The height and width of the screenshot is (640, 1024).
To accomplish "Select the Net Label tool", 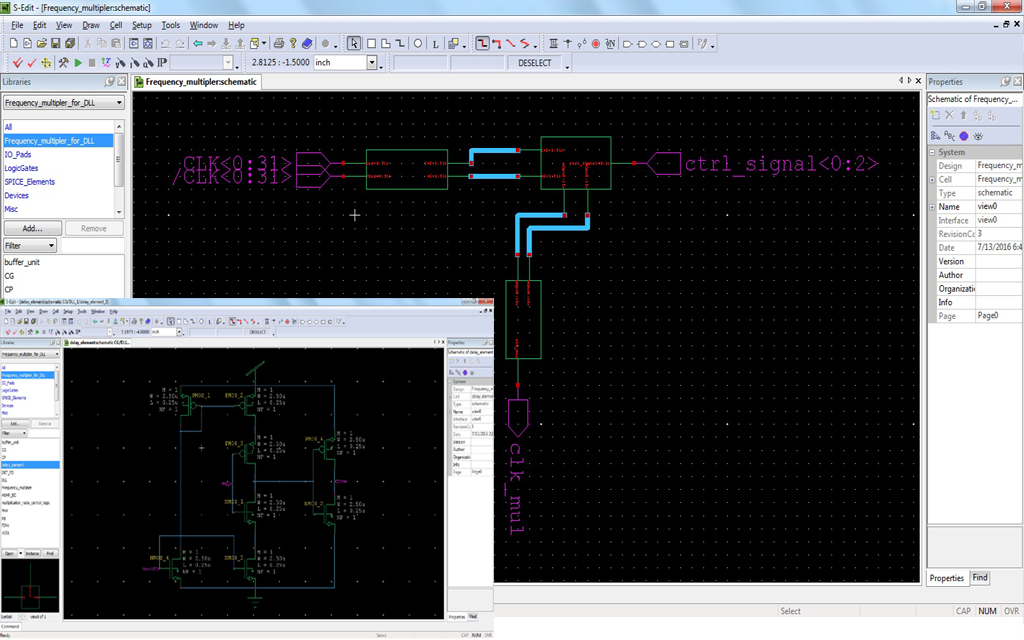I will 610,44.
